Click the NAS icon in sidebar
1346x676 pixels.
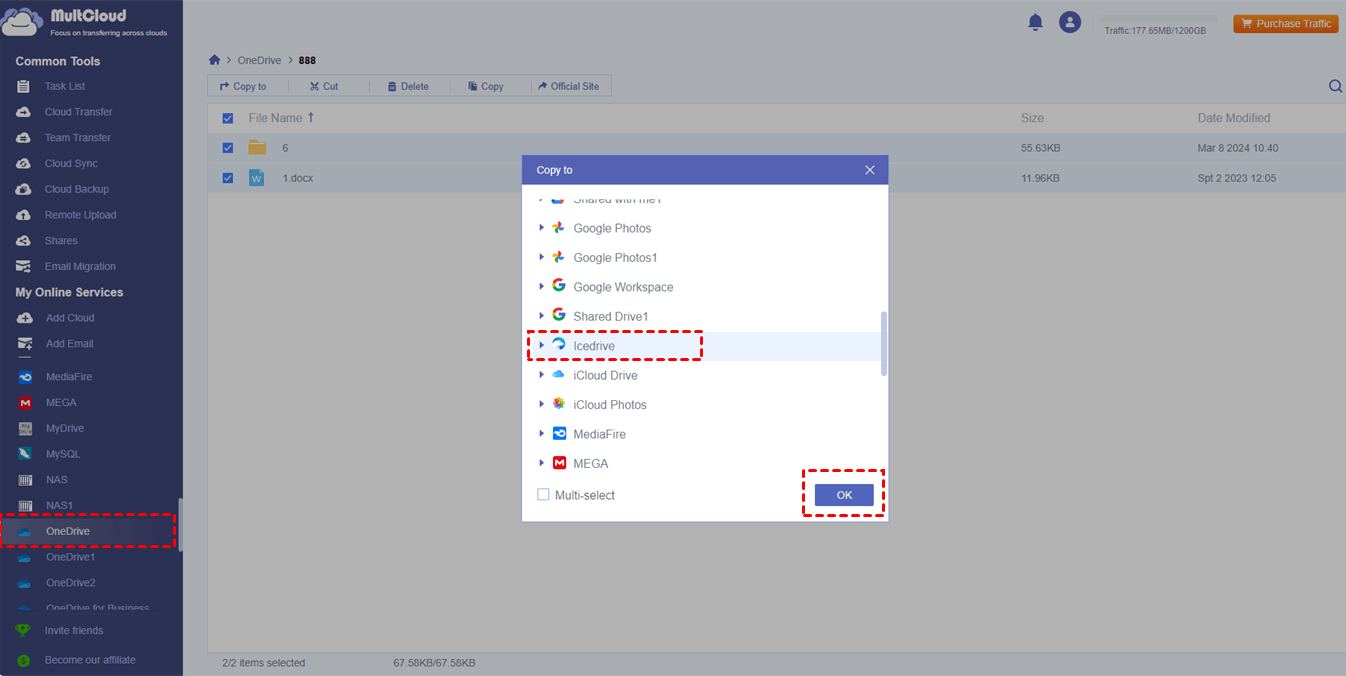(25, 480)
